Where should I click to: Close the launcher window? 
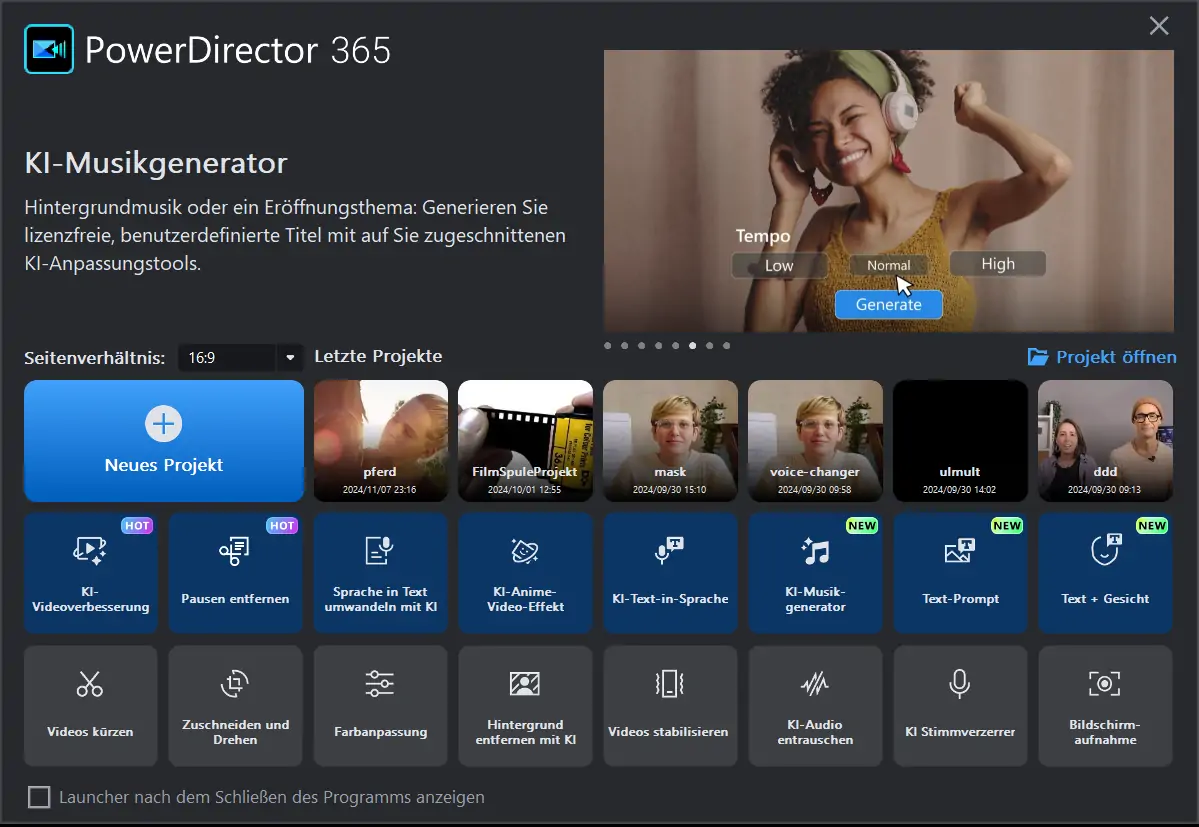pos(1158,26)
